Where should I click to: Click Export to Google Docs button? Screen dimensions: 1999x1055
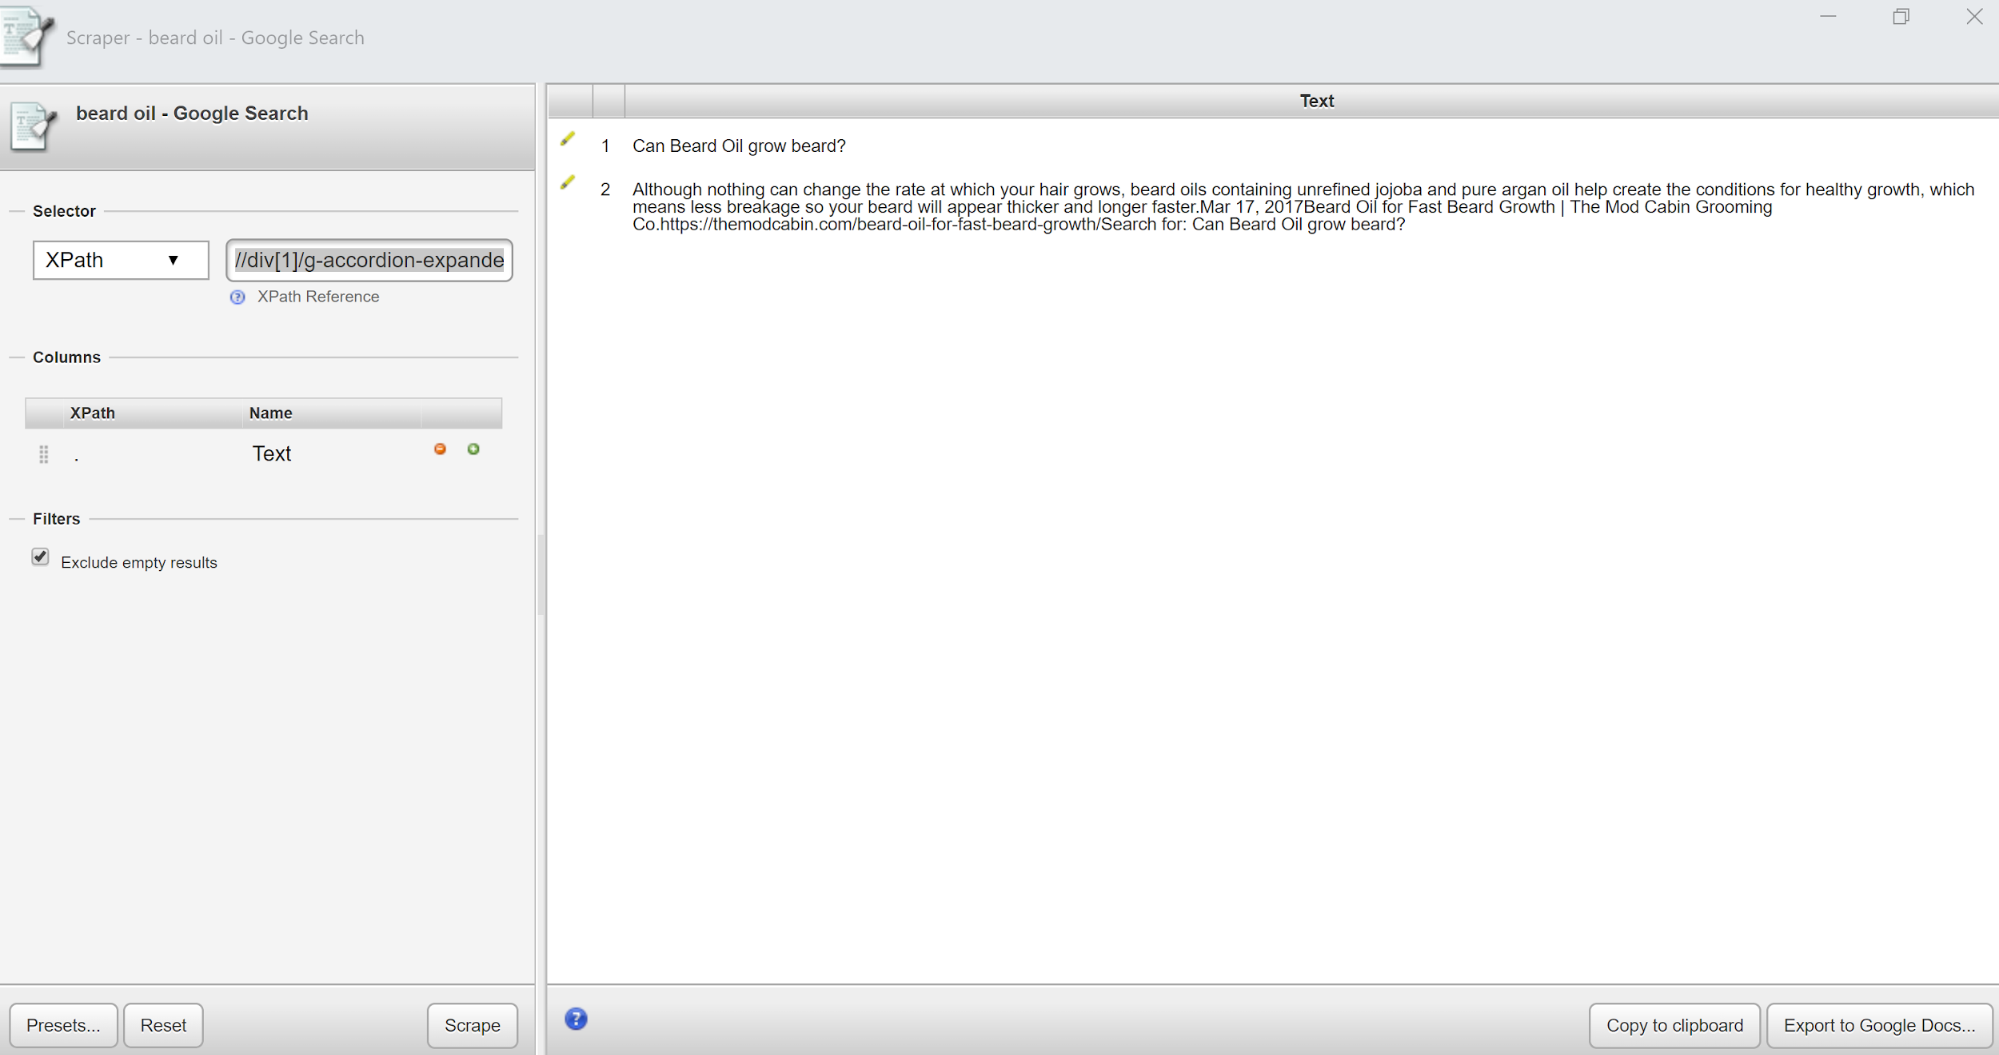pos(1879,1025)
